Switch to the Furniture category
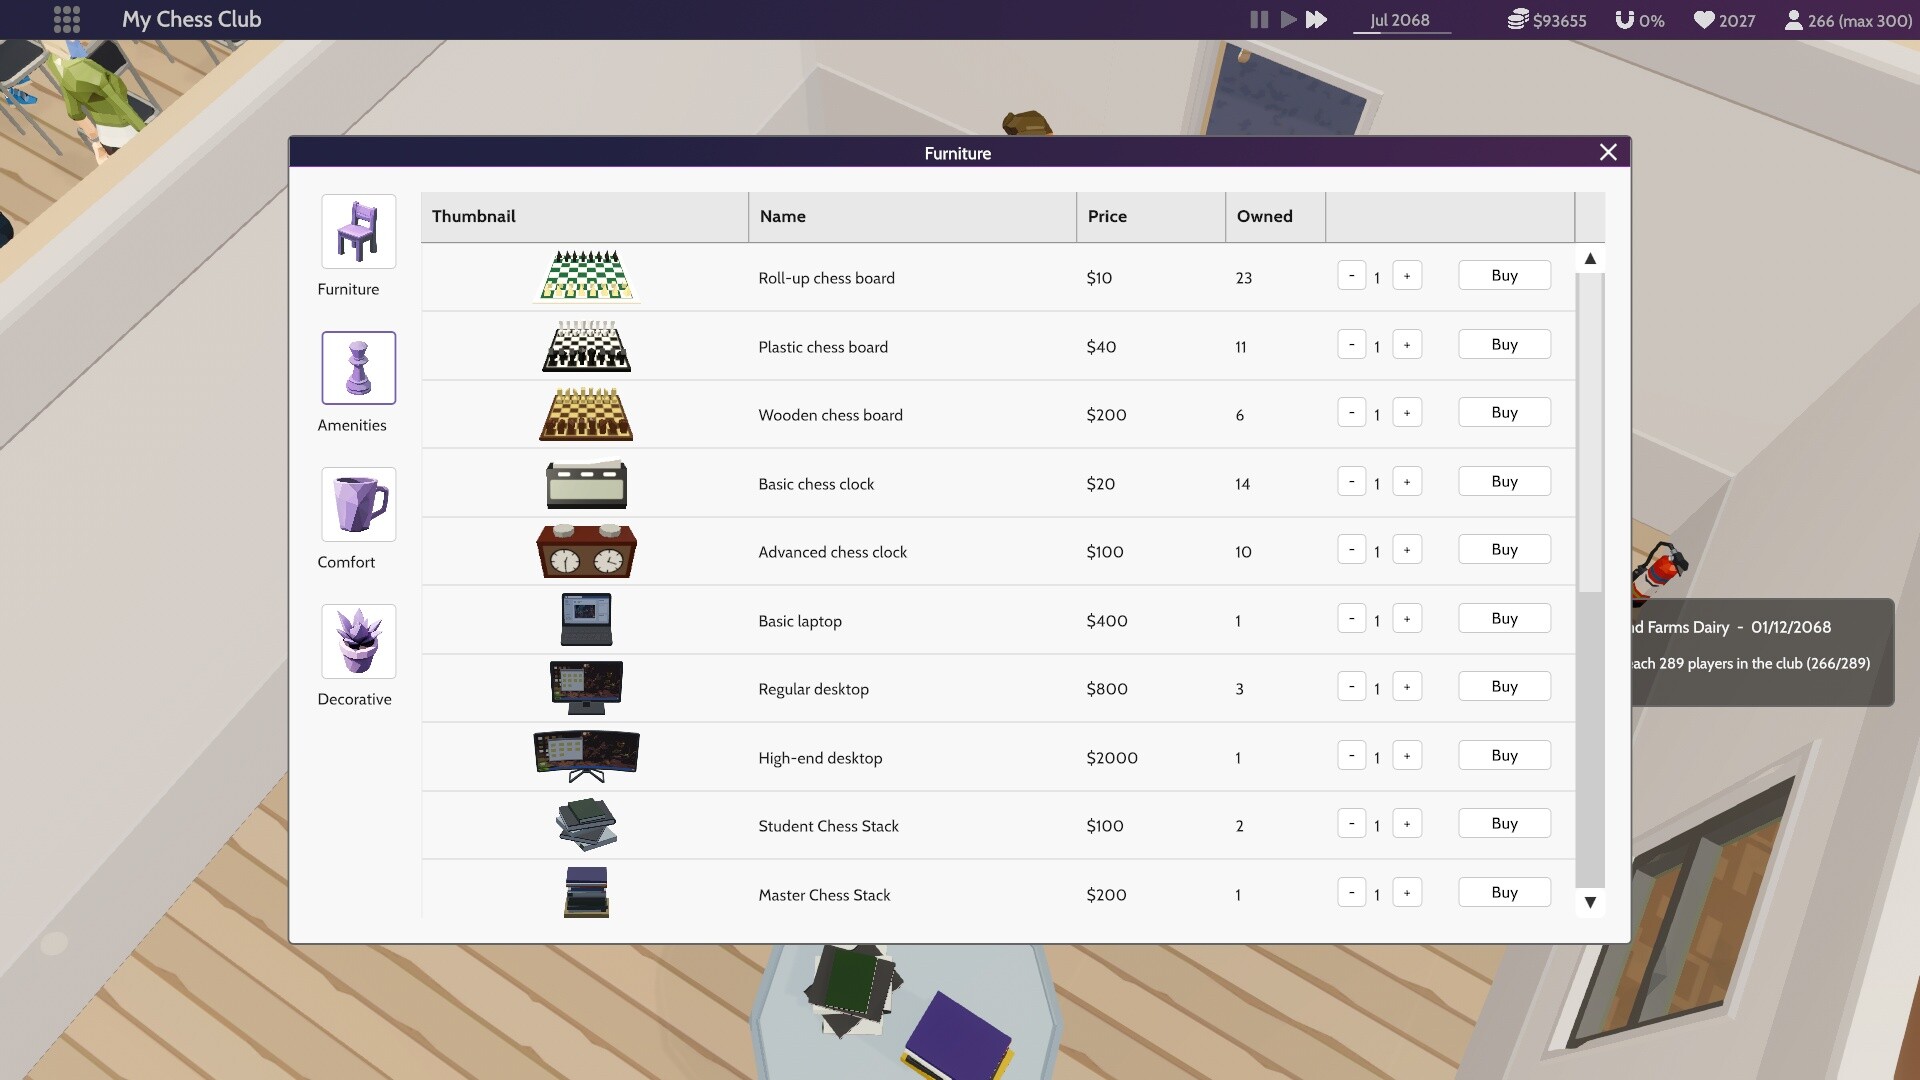1920x1080 pixels. click(357, 231)
